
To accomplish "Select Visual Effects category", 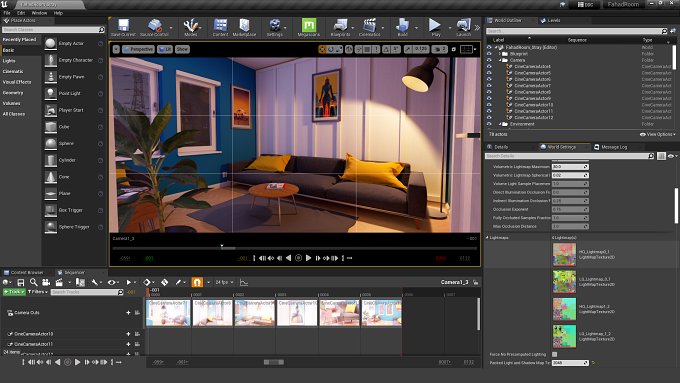I will (x=17, y=82).
